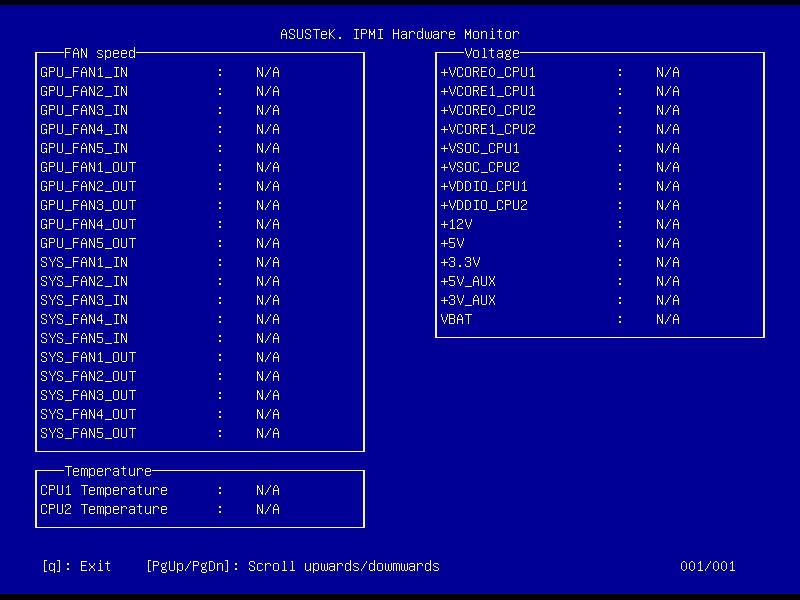Click the SYS_FAN3_IN entry
This screenshot has height=600, width=800.
tap(84, 300)
